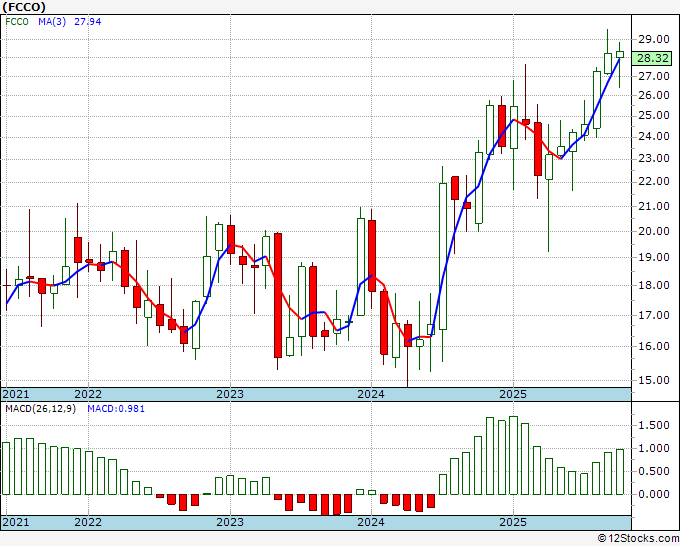This screenshot has width=680, height=546.
Task: Click the 2021 label on price chart axis
Action: coord(16,394)
